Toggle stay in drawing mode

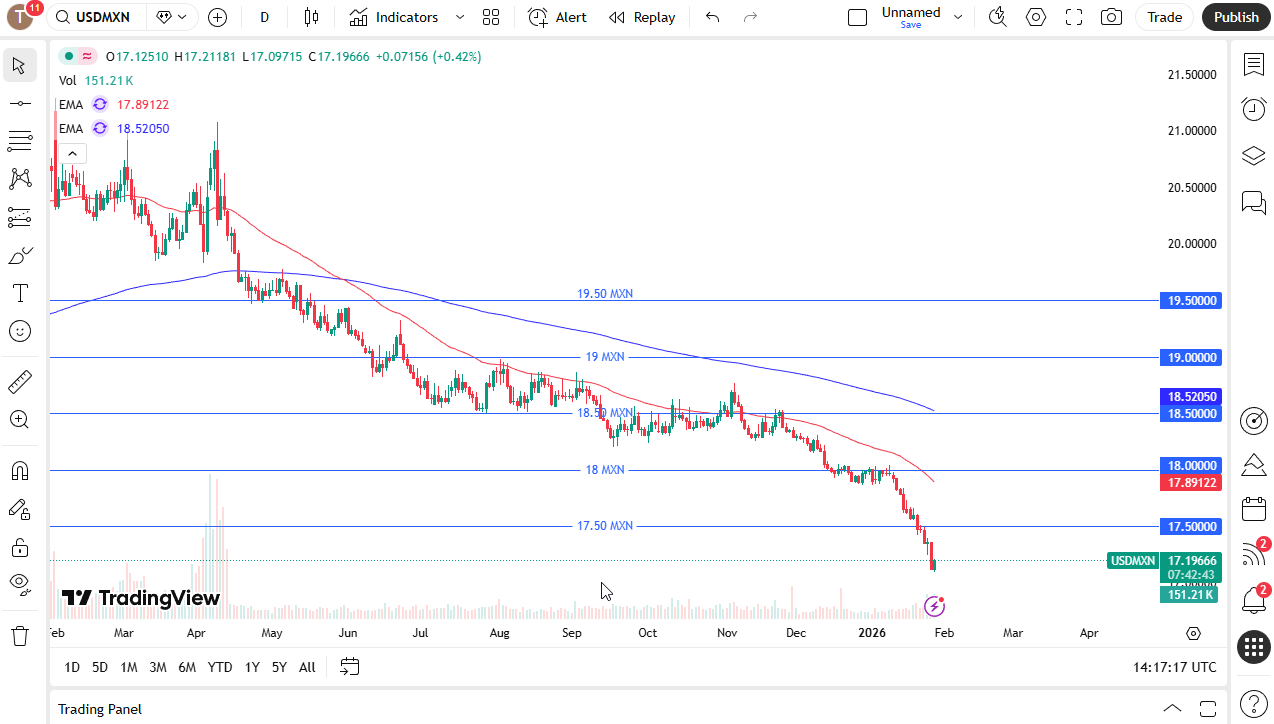click(x=19, y=509)
